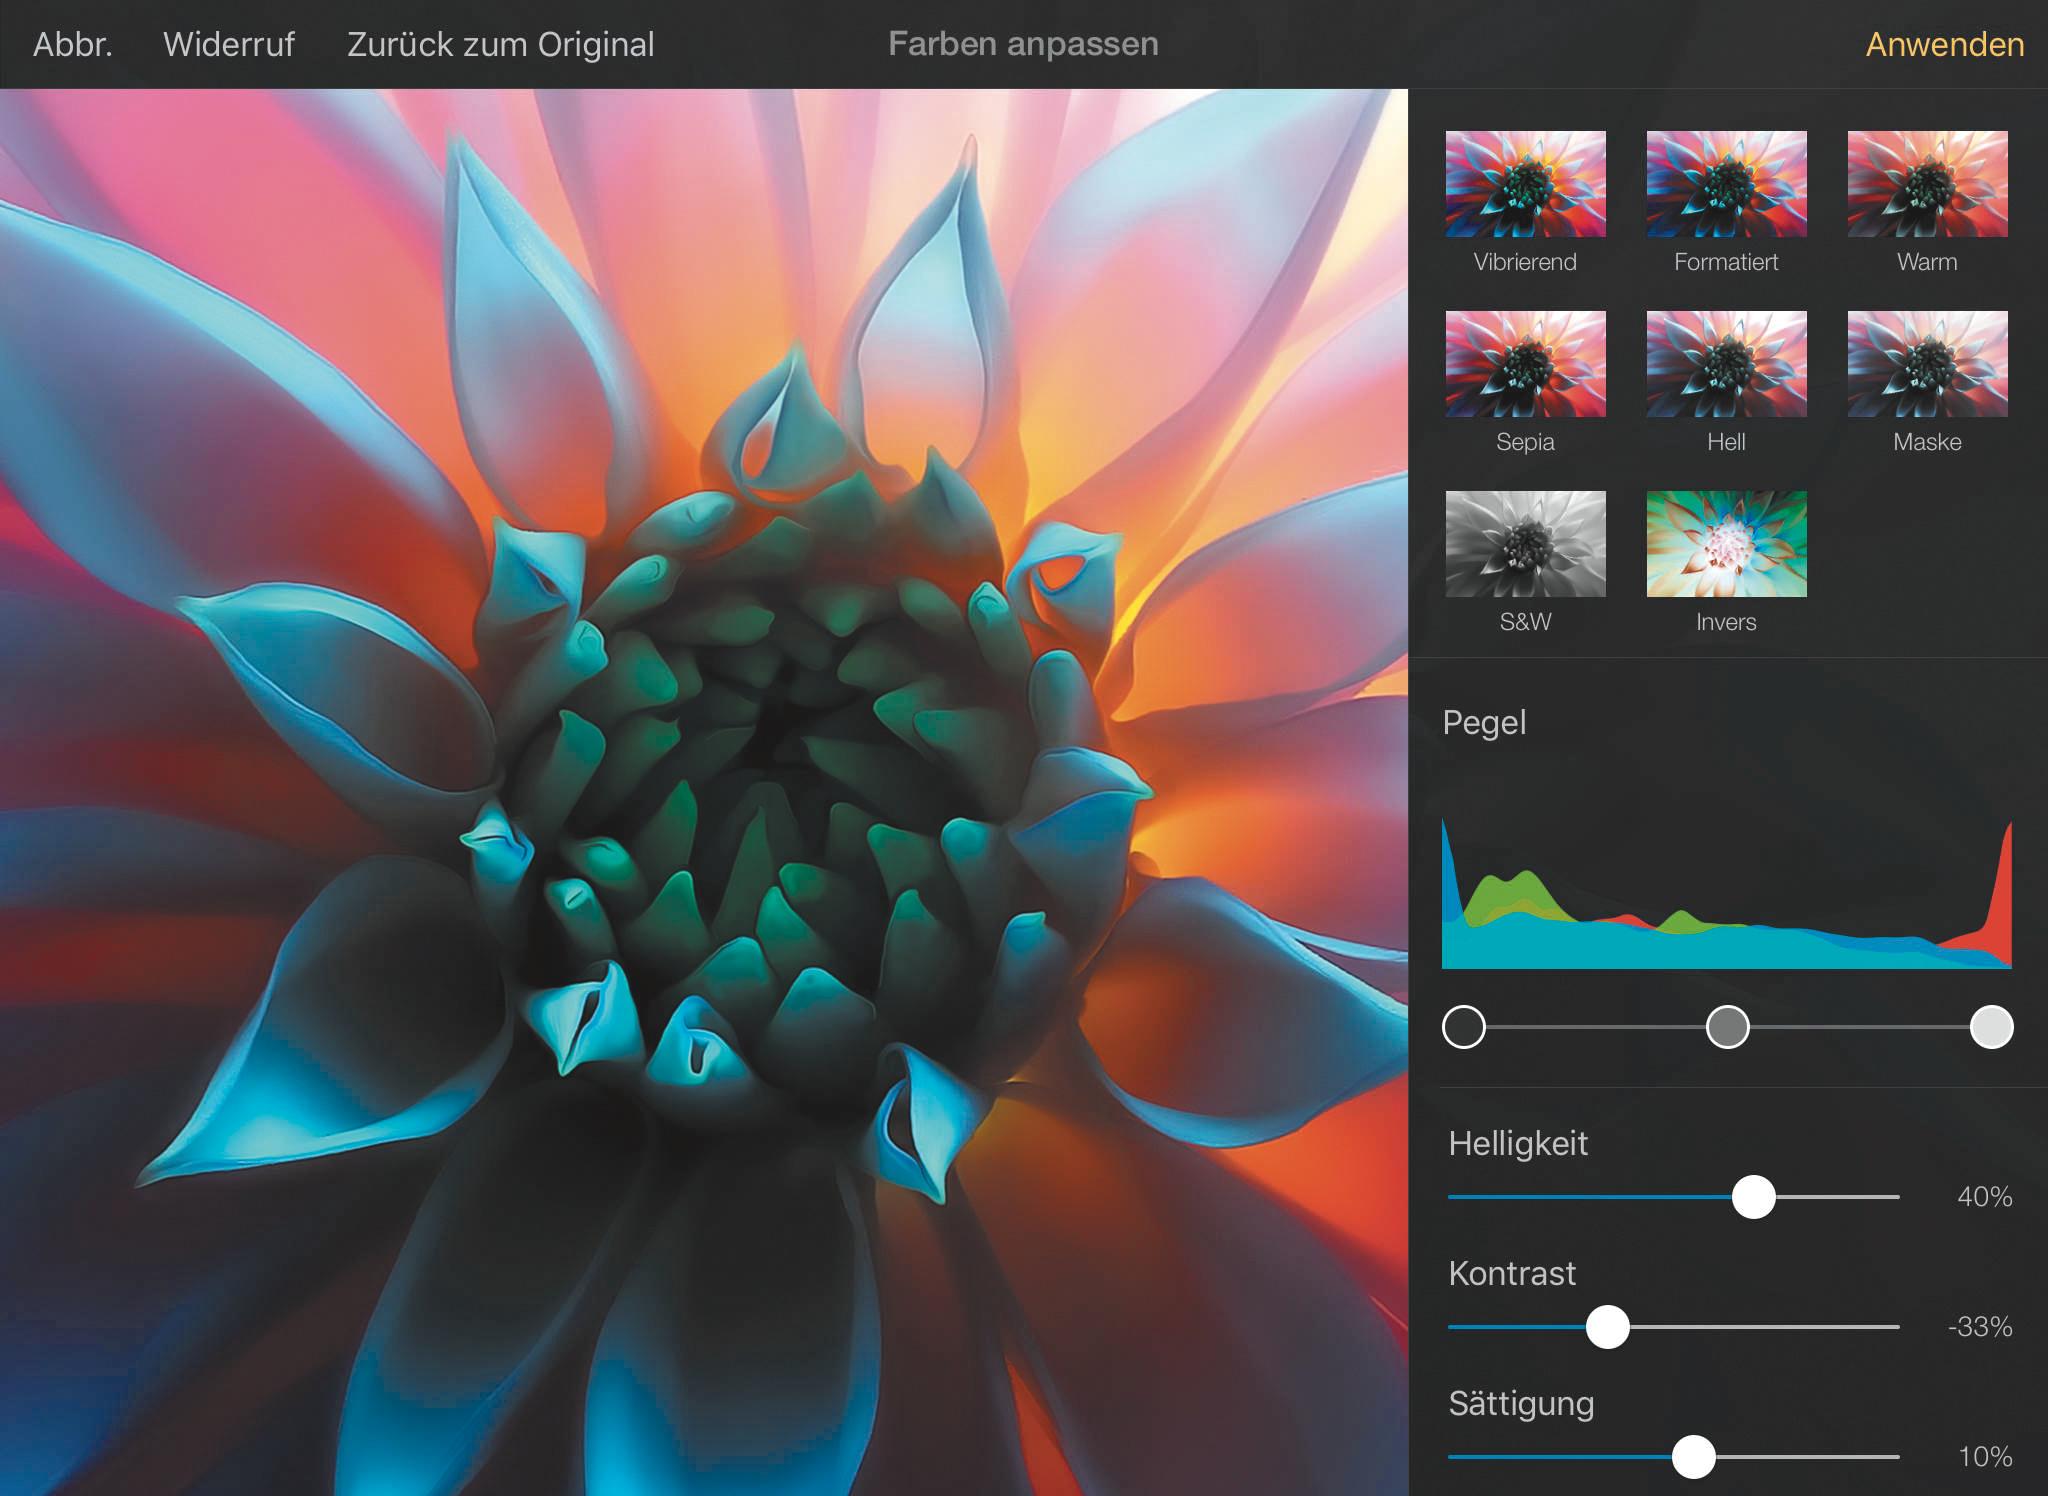
Task: Click the Helligkeit slider knob
Action: click(x=1753, y=1197)
